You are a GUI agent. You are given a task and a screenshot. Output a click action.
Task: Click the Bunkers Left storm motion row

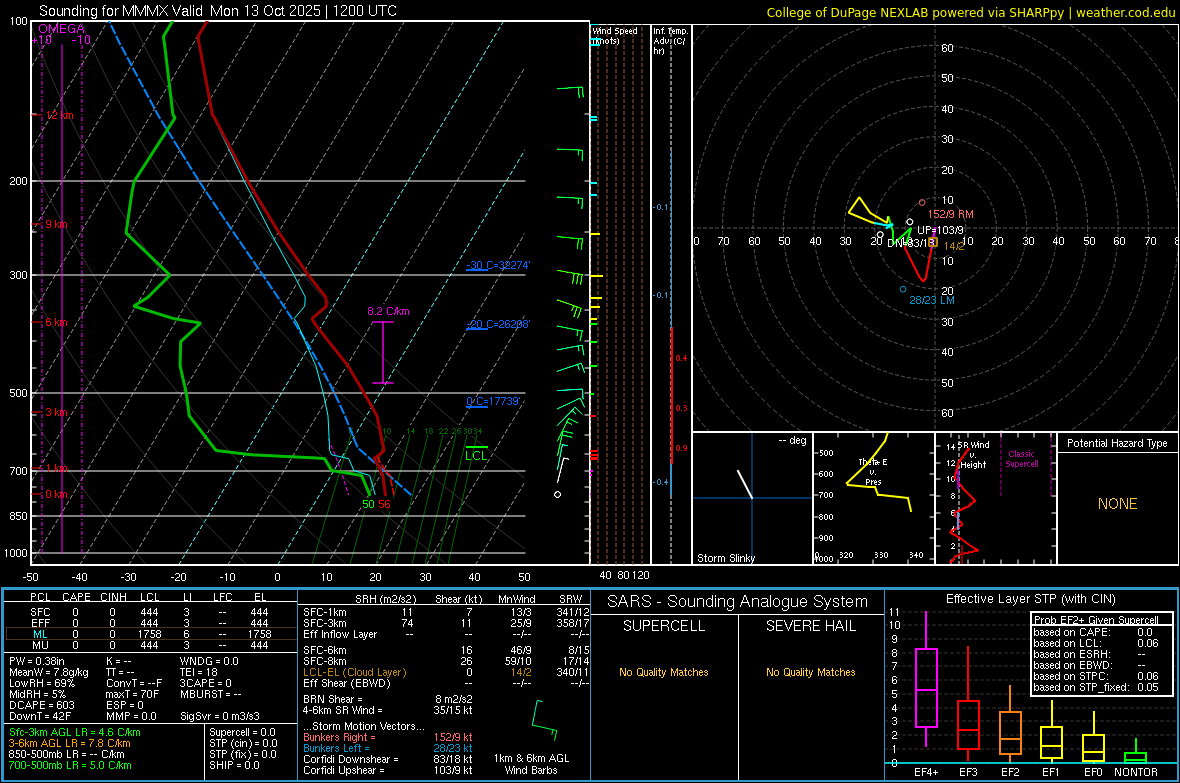coord(388,748)
